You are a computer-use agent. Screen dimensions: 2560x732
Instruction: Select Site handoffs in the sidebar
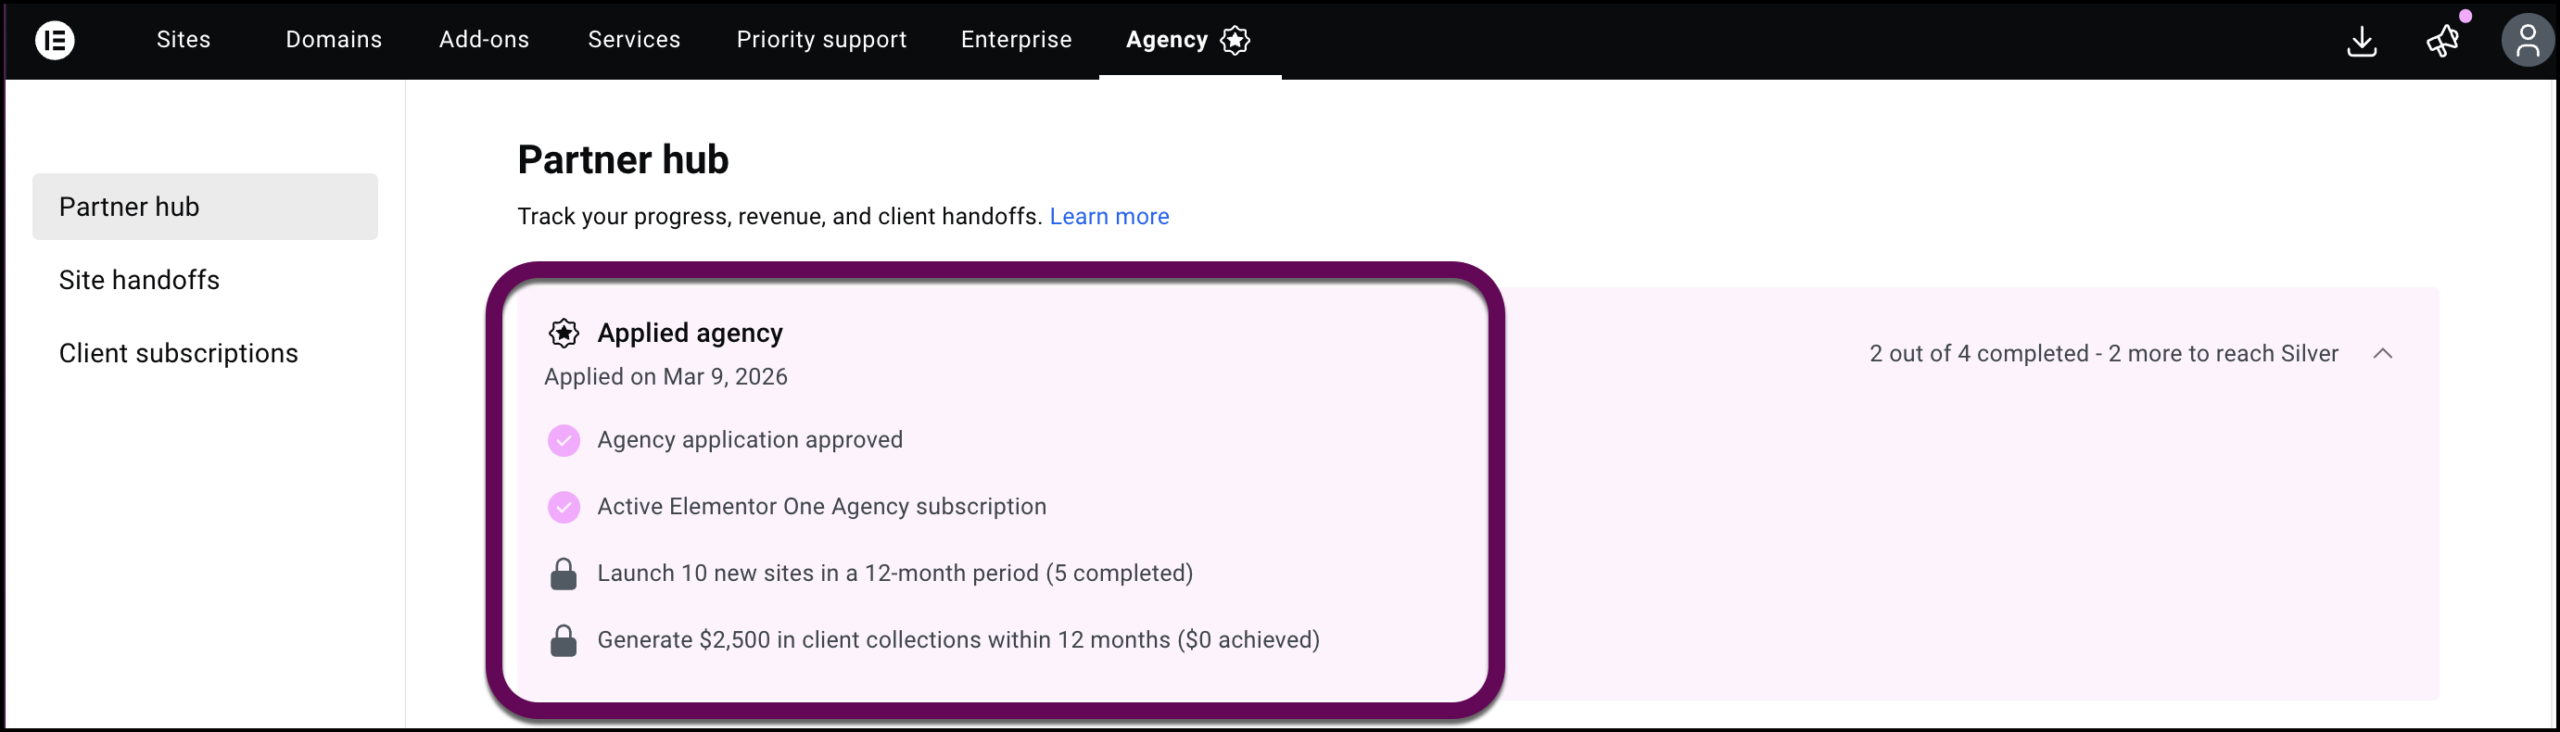pyautogui.click(x=139, y=280)
